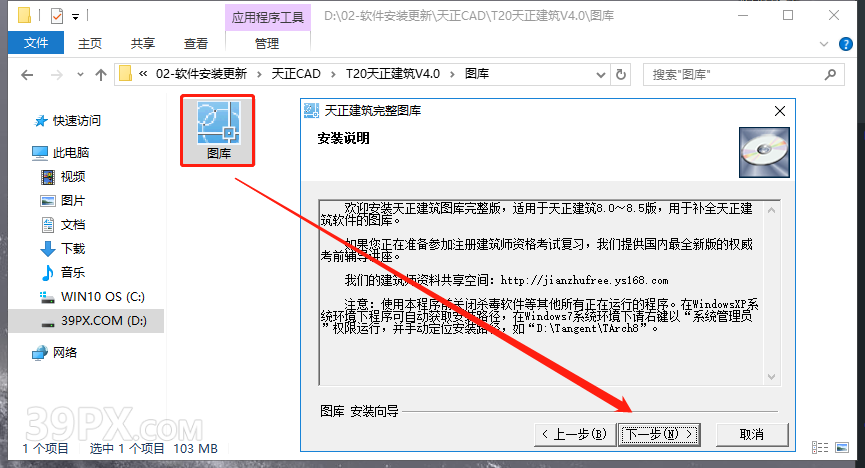Click inside the installation notes text box

click(x=549, y=292)
